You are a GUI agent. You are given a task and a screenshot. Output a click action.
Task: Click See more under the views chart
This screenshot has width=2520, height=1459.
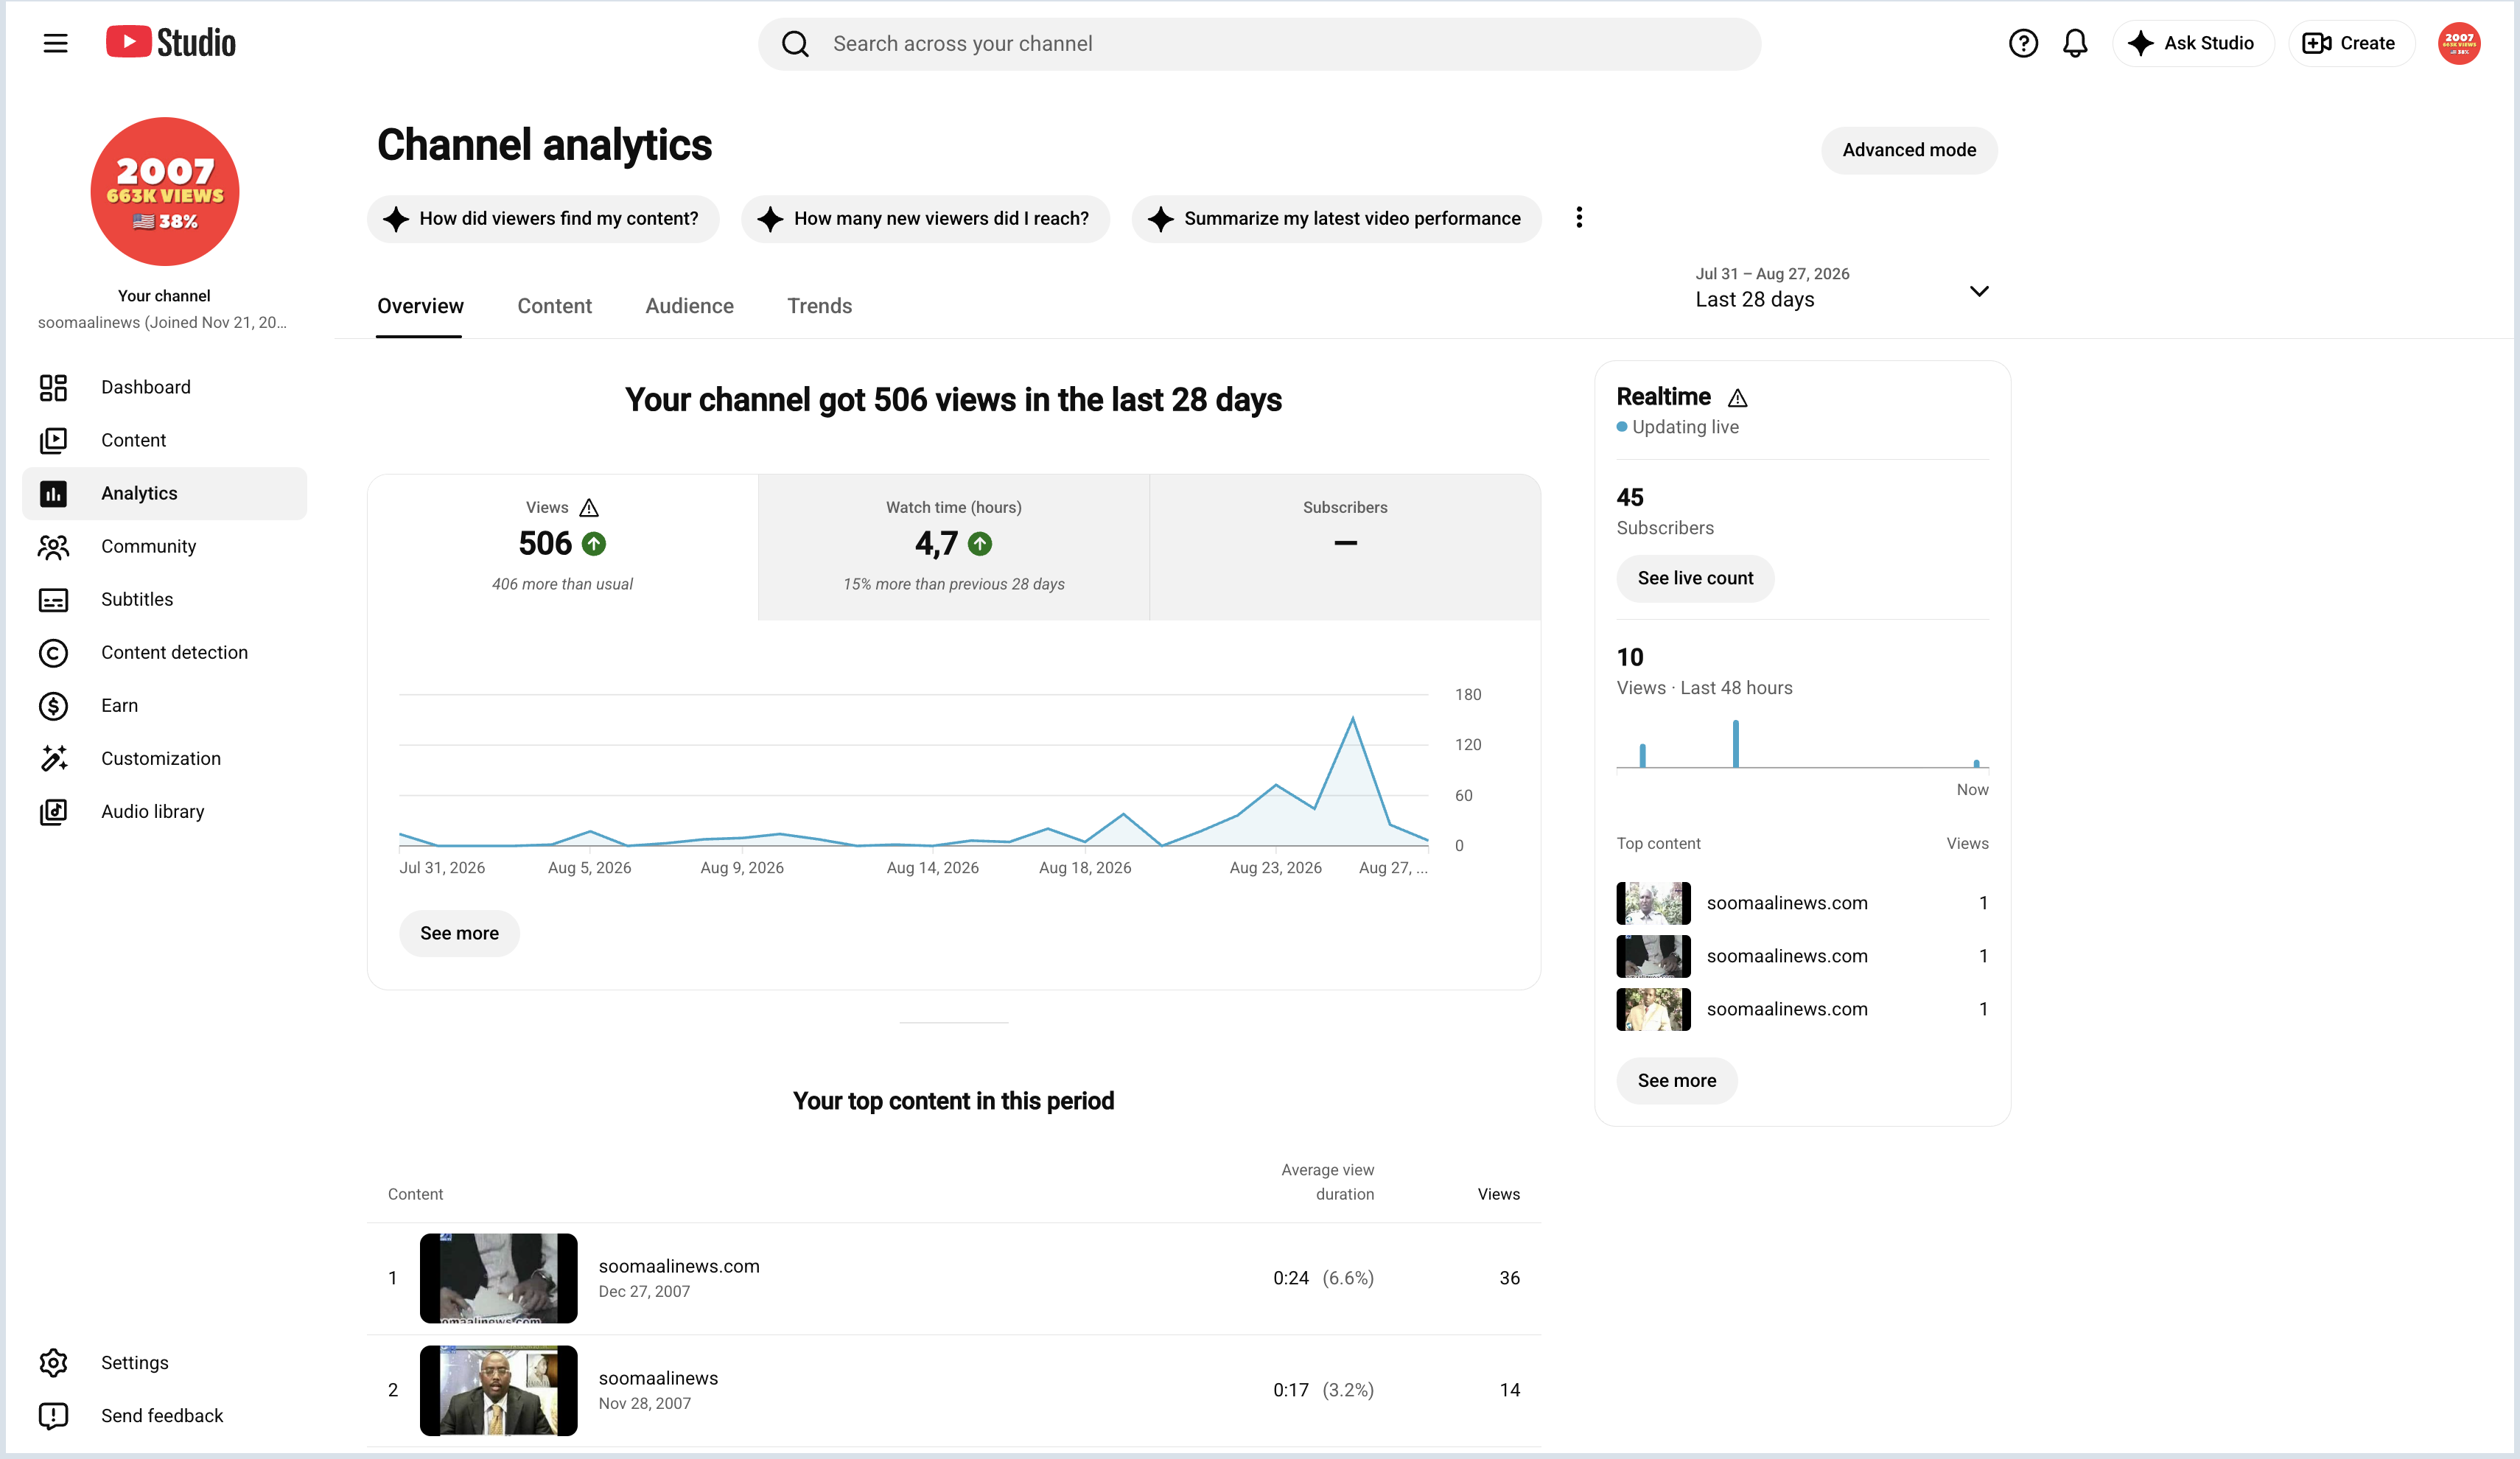[459, 933]
